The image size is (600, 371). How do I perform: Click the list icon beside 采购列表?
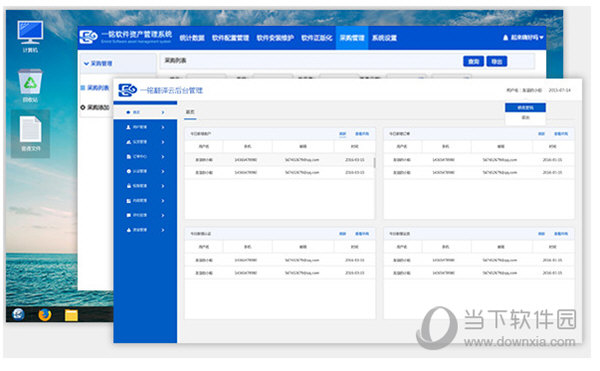click(83, 88)
